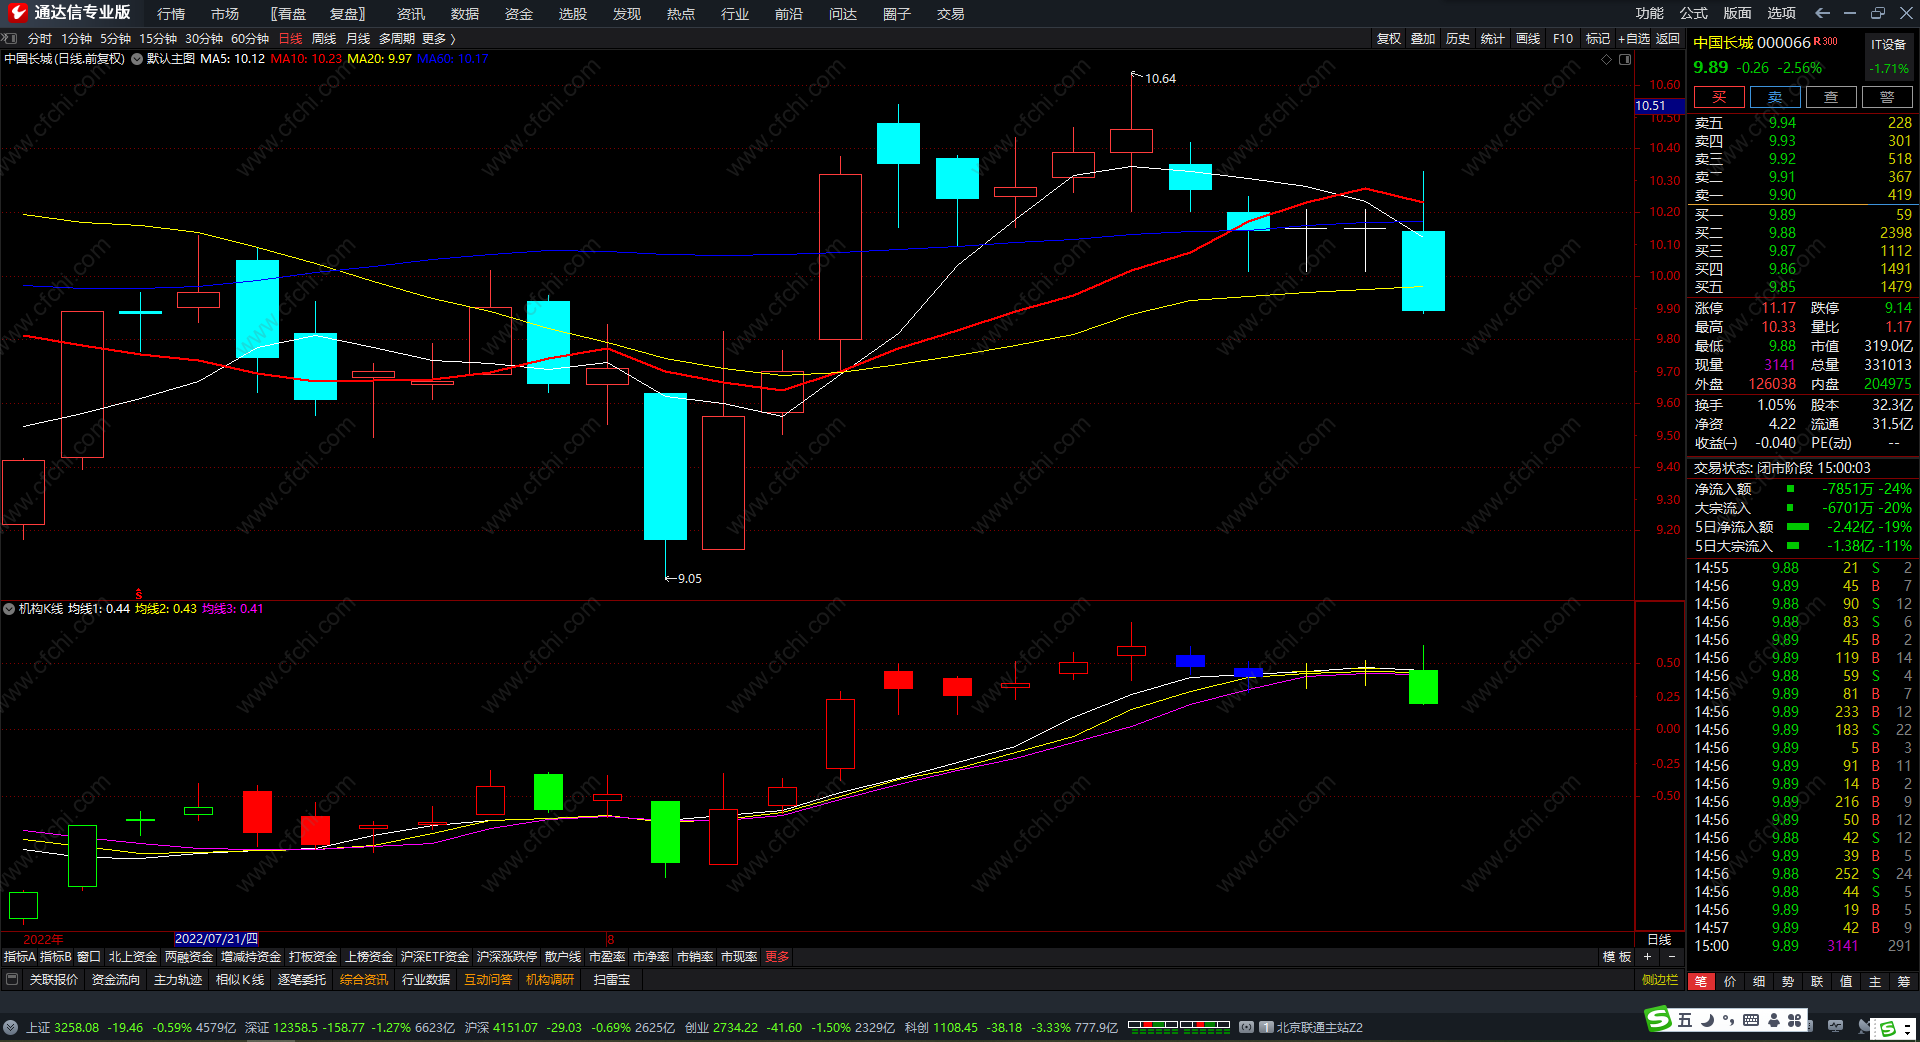Image resolution: width=1920 pixels, height=1042 pixels.
Task: Click the person icon in Sogou toolbar
Action: pos(1773,1020)
